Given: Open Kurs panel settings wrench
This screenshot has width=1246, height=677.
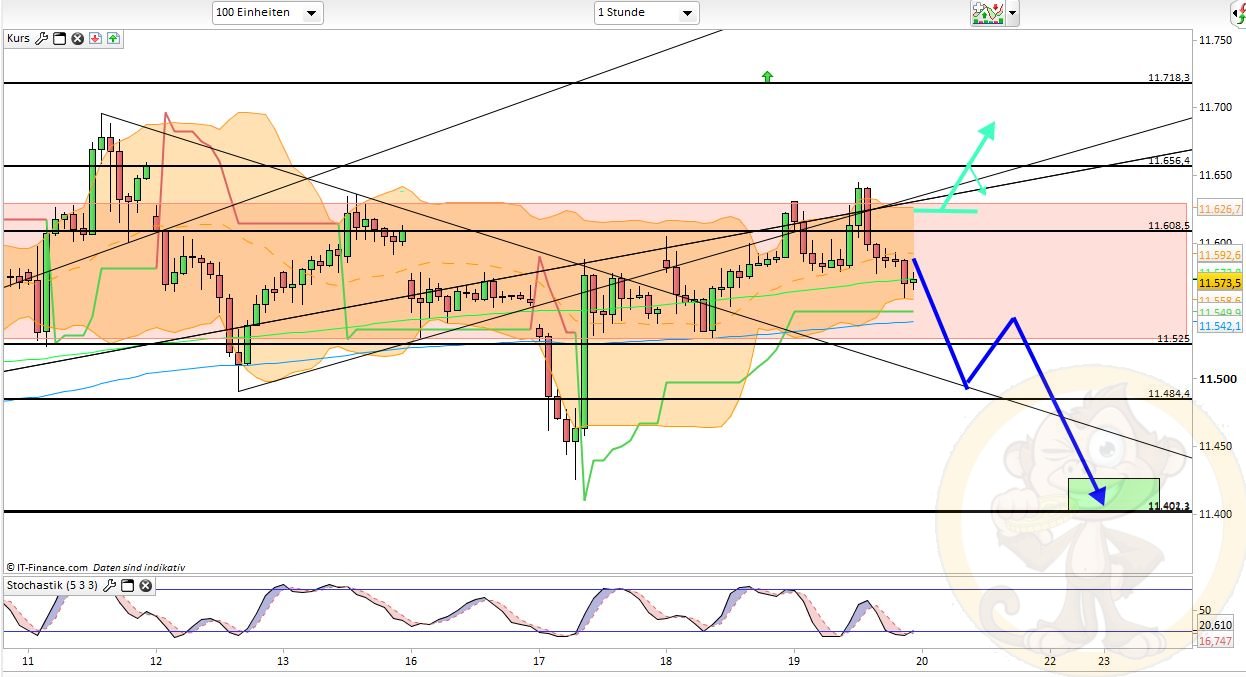Looking at the screenshot, I should click(x=42, y=39).
